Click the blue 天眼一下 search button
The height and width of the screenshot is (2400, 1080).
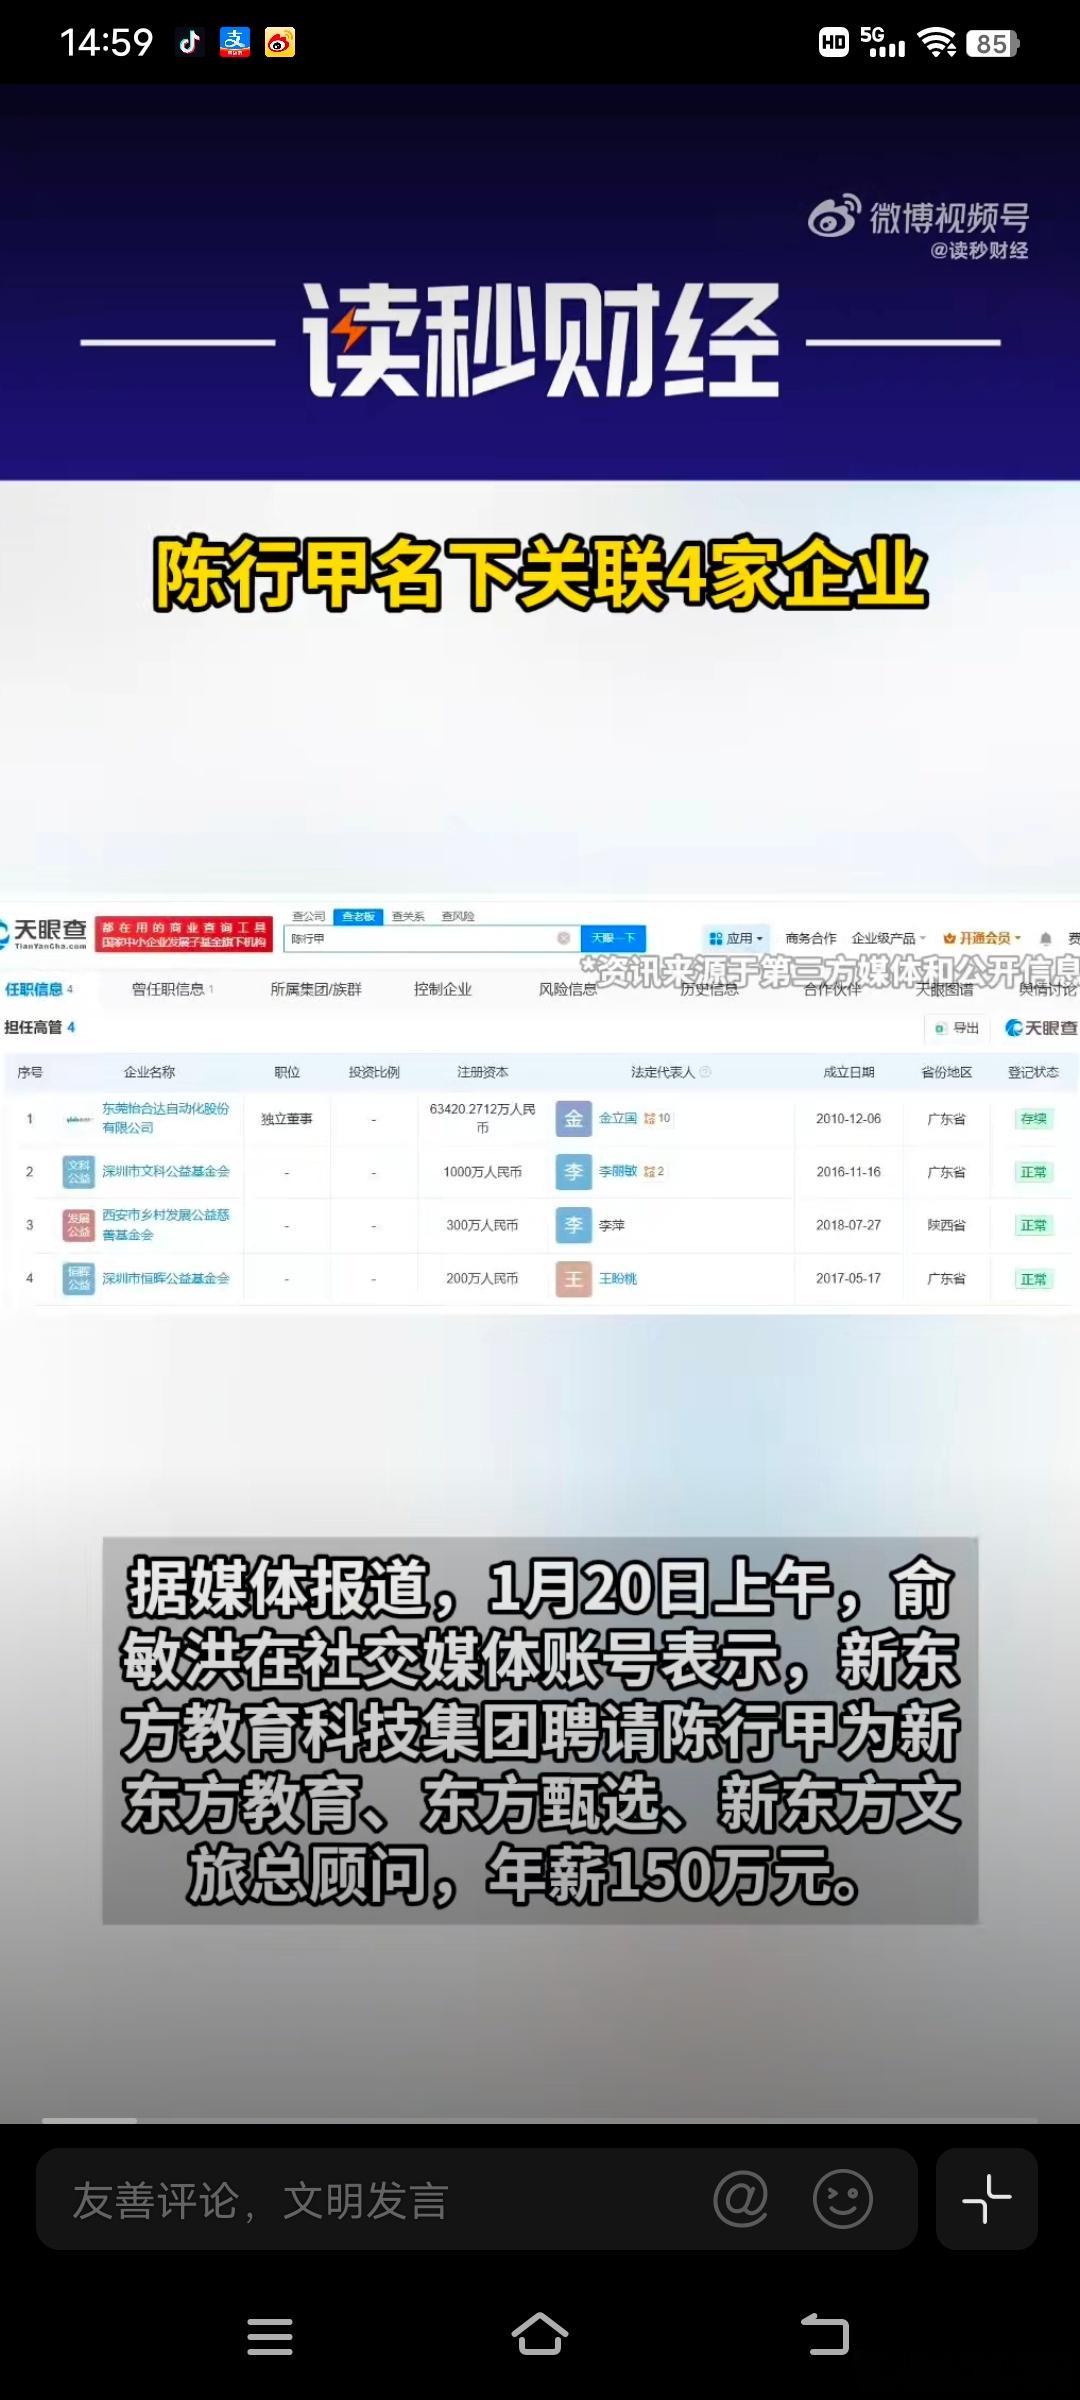[x=613, y=938]
